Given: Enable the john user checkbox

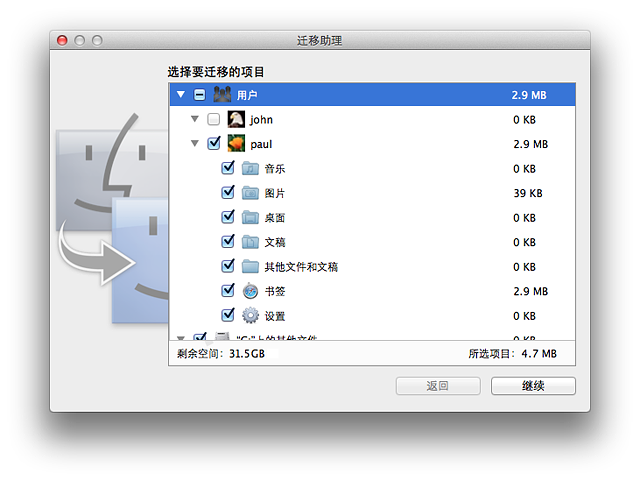Looking at the screenshot, I should (x=213, y=119).
